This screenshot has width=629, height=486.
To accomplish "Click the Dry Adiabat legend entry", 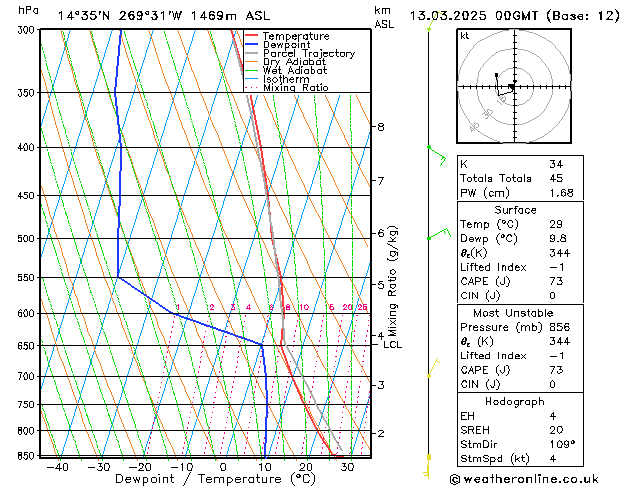I will click(286, 62).
